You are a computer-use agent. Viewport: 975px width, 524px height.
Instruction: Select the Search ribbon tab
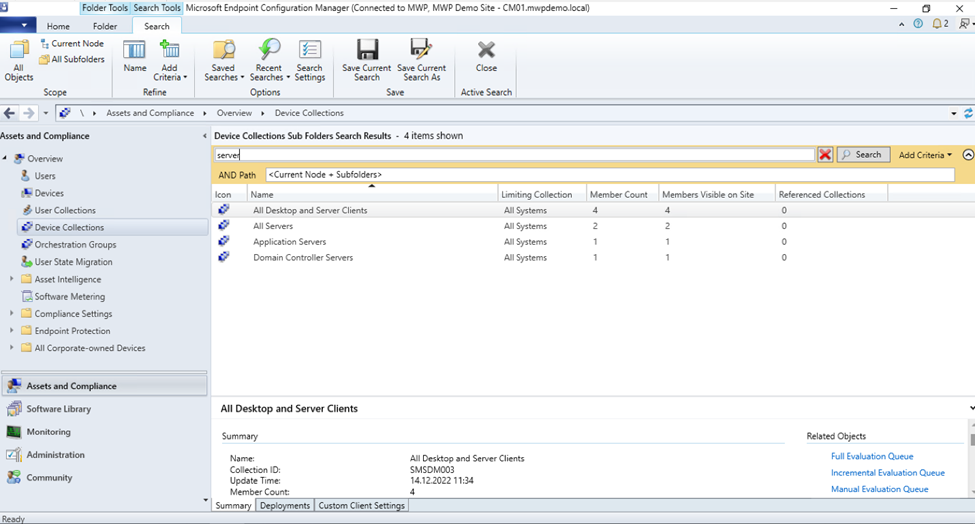(x=157, y=26)
